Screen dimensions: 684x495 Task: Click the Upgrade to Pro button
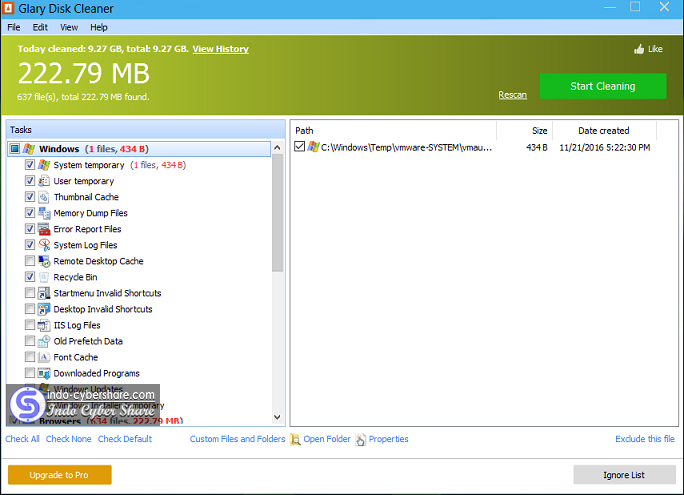click(x=60, y=475)
